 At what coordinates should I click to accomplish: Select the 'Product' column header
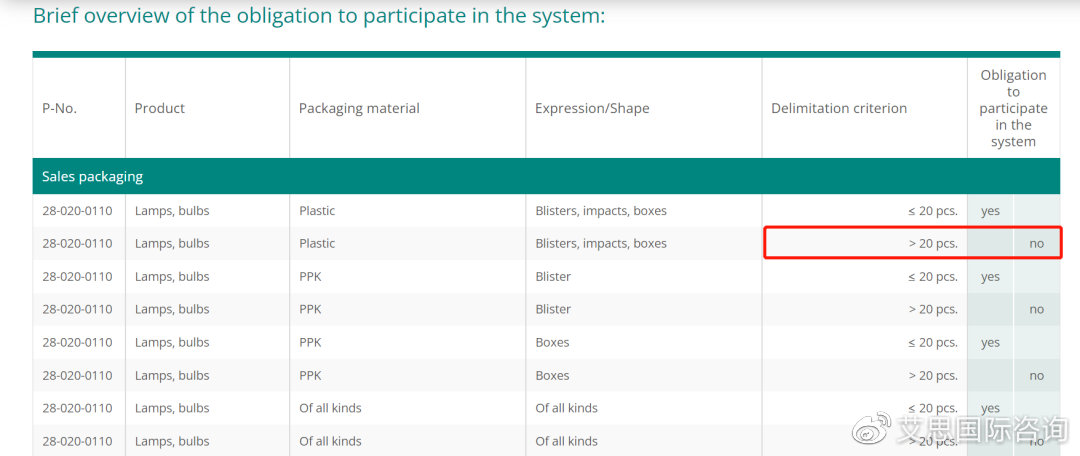[160, 108]
